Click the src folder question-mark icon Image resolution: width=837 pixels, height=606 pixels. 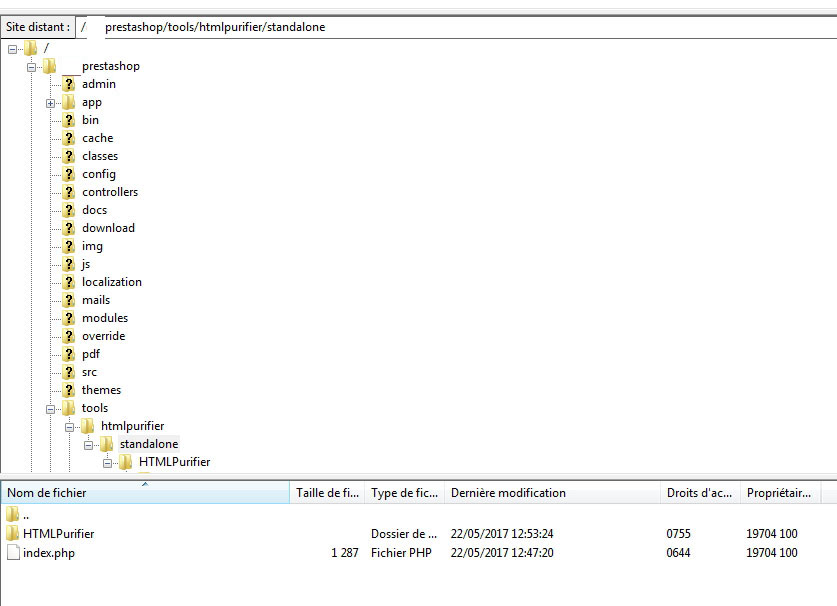pos(68,372)
